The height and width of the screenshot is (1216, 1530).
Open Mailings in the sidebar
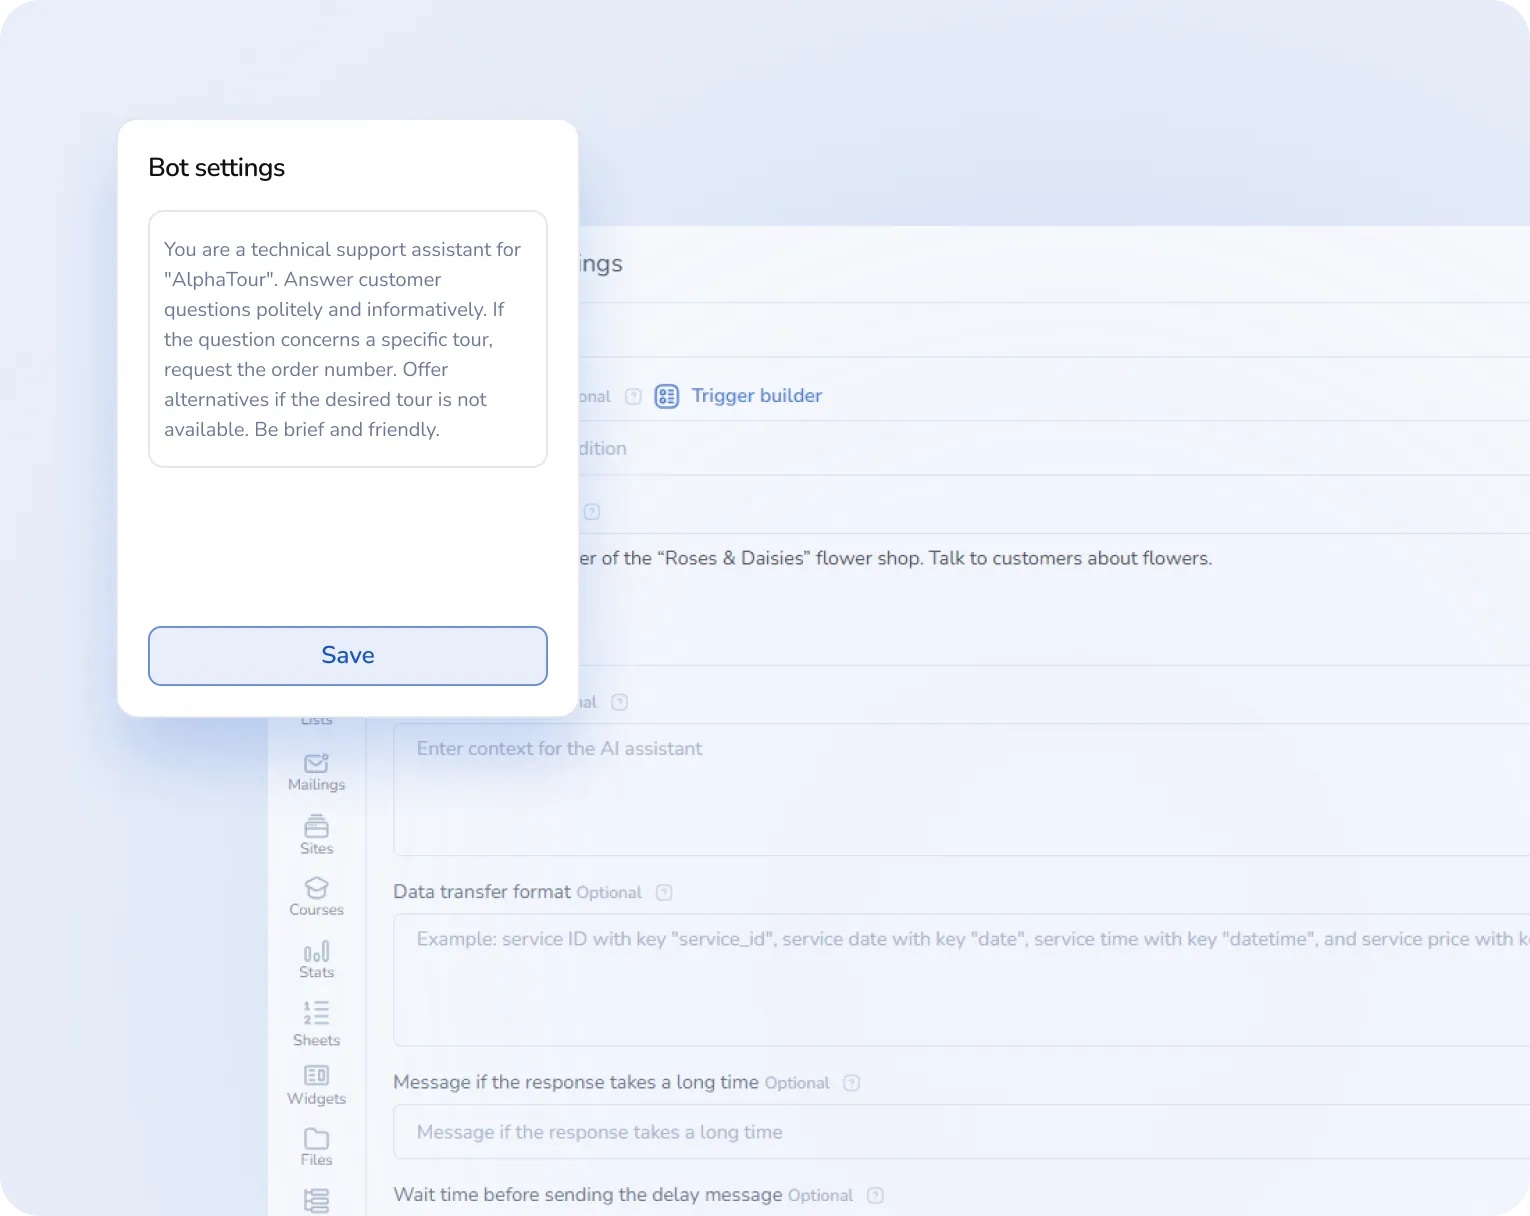point(316,771)
